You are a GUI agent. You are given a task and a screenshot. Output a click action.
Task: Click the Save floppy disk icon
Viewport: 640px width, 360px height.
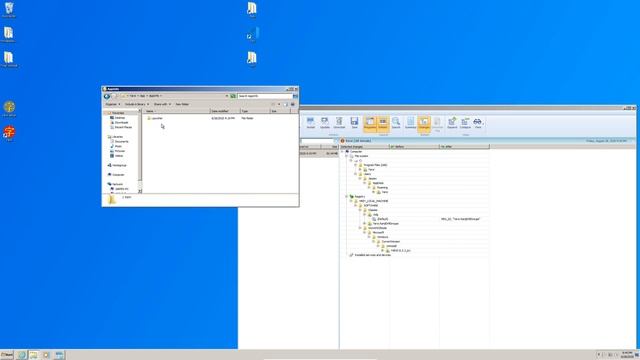[x=354, y=123]
